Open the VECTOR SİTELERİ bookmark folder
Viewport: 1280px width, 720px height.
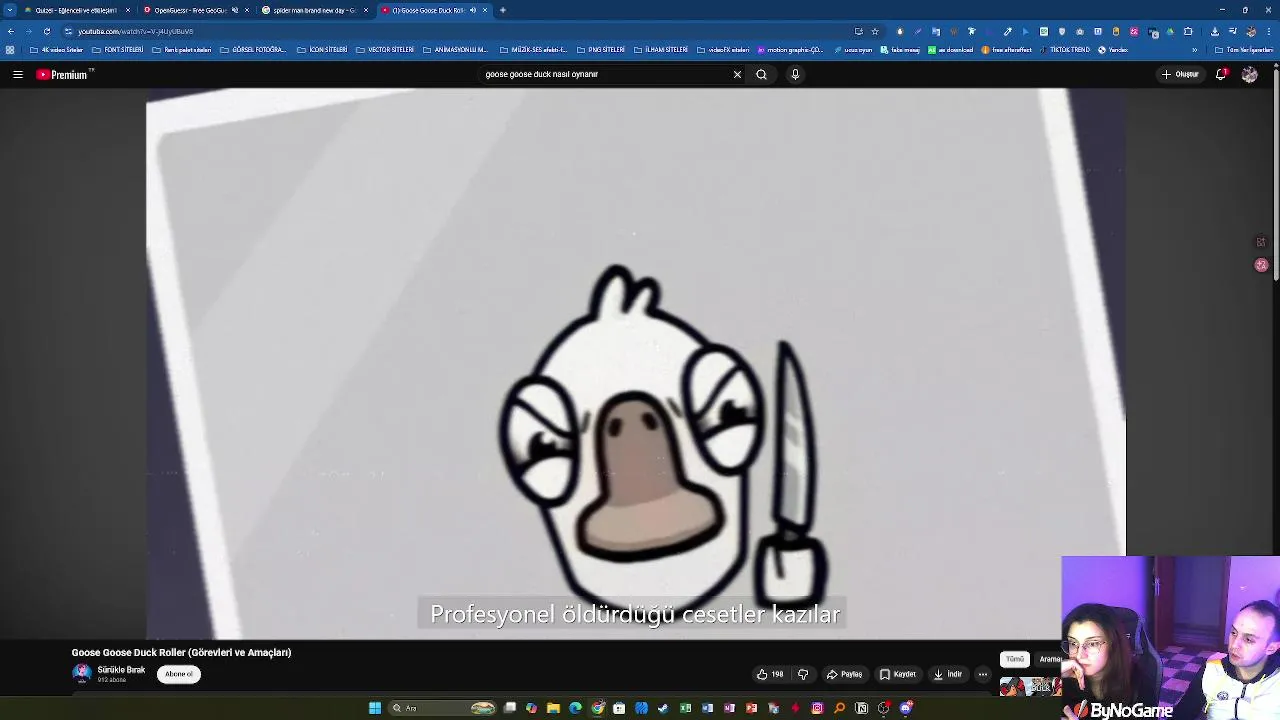click(384, 50)
